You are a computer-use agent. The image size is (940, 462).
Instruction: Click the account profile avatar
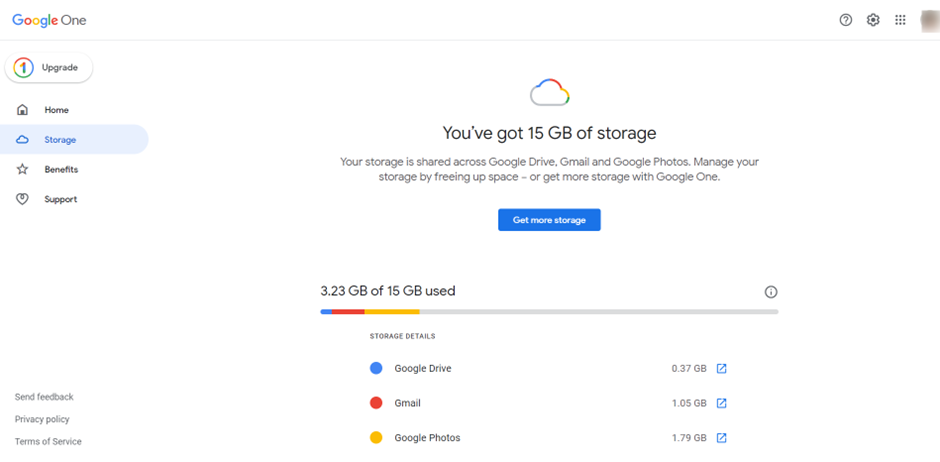(x=928, y=20)
